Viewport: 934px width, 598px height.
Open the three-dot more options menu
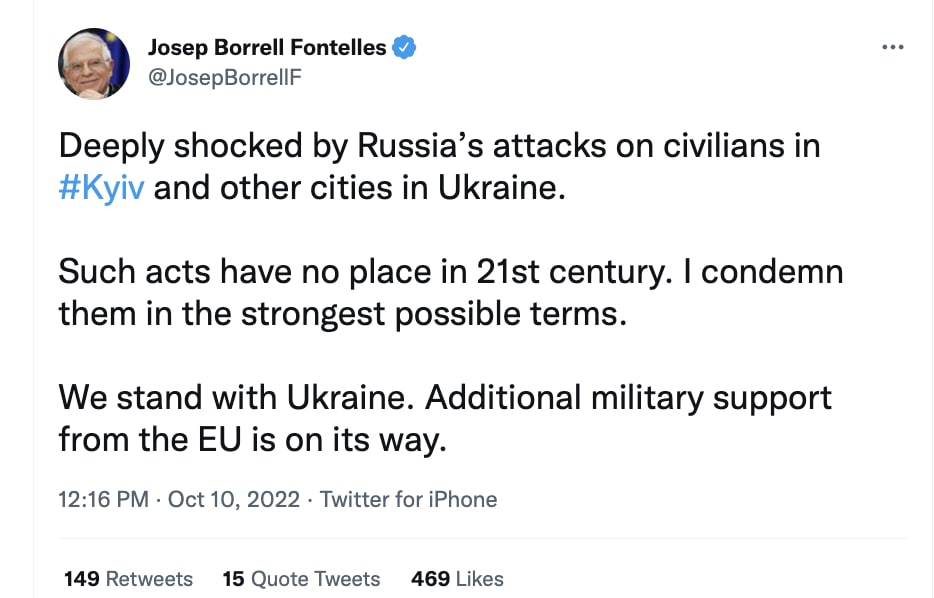pos(892,47)
